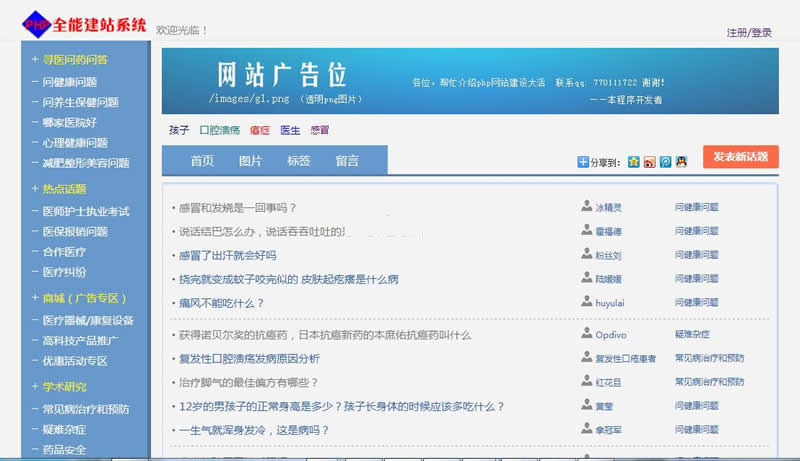Open sidebar item 医师护士执业考试
This screenshot has width=800, height=461.
point(86,211)
